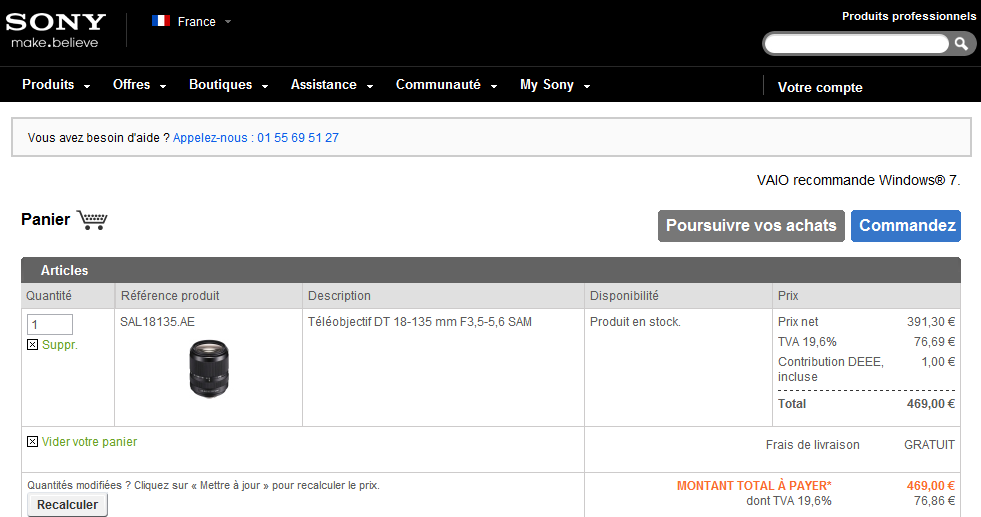The height and width of the screenshot is (517, 981).
Task: Click Poursuivre vos achats button
Action: click(x=751, y=226)
